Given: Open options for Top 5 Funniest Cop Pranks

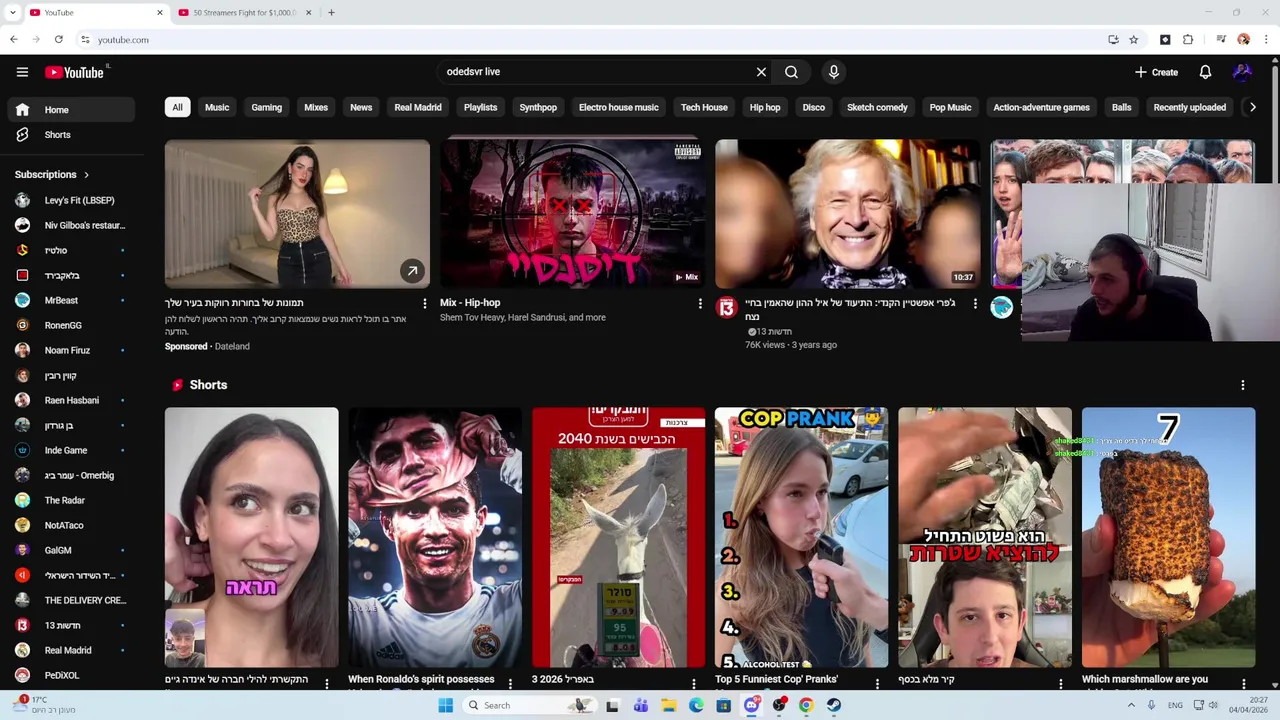Looking at the screenshot, I should point(877,684).
